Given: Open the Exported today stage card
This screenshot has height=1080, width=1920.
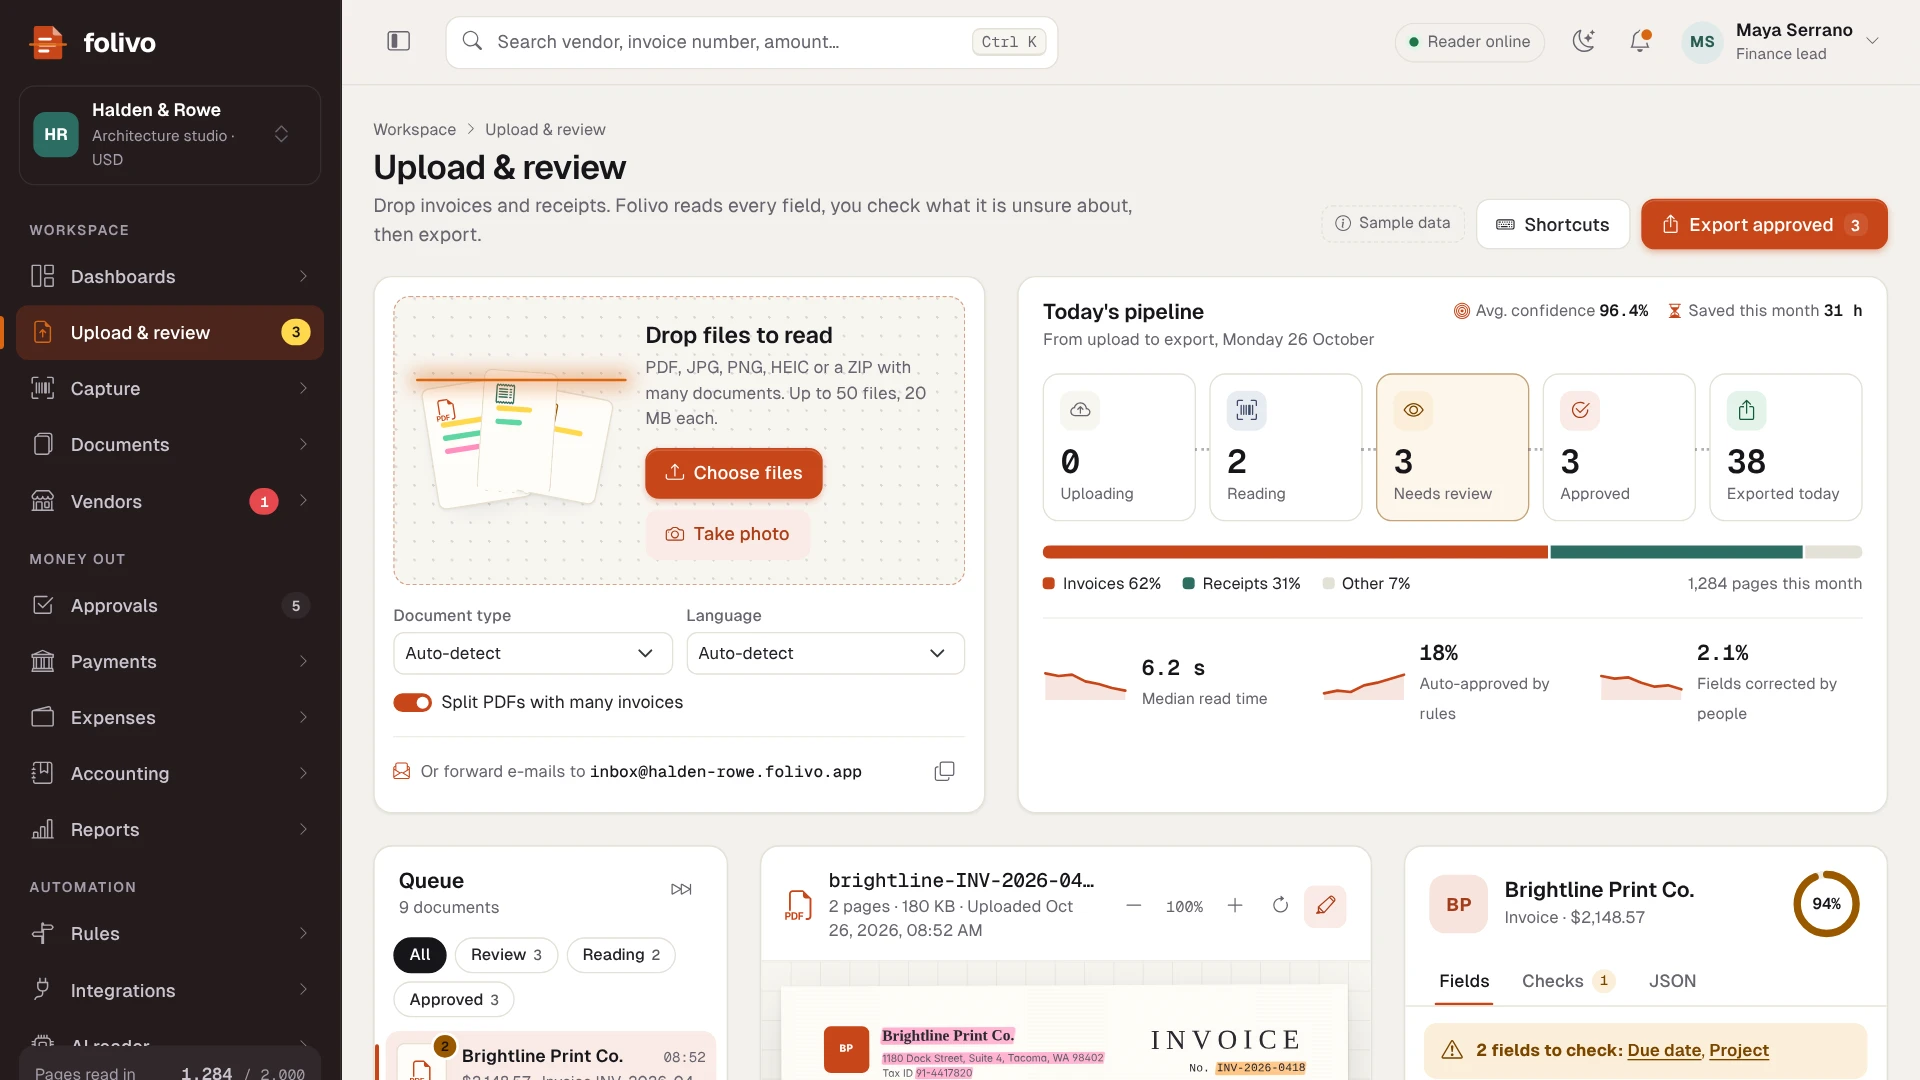Looking at the screenshot, I should (1785, 447).
